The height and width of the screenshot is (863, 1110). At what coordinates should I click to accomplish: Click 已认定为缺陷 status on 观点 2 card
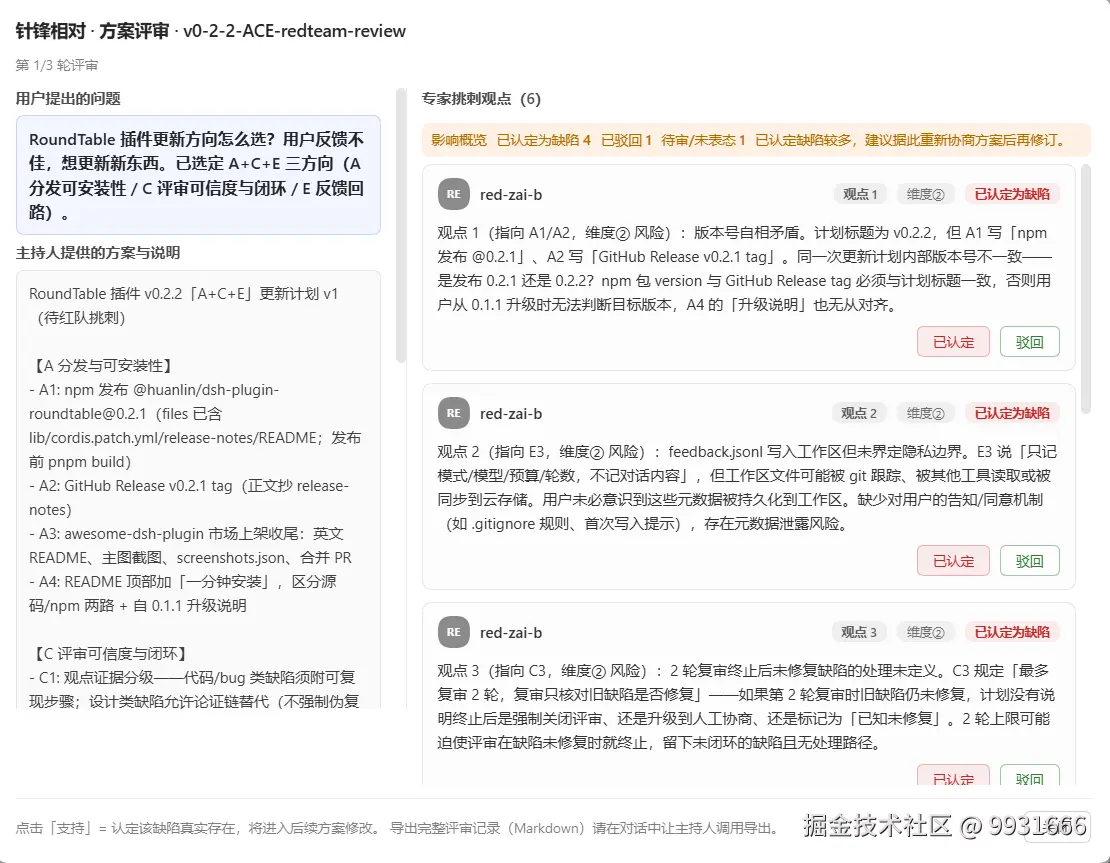click(x=1012, y=413)
